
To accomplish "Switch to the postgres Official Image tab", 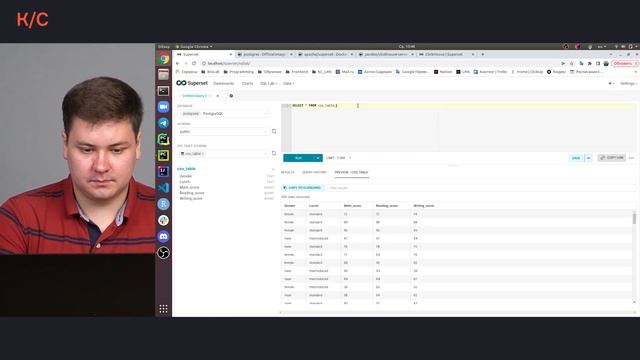I will (x=264, y=54).
